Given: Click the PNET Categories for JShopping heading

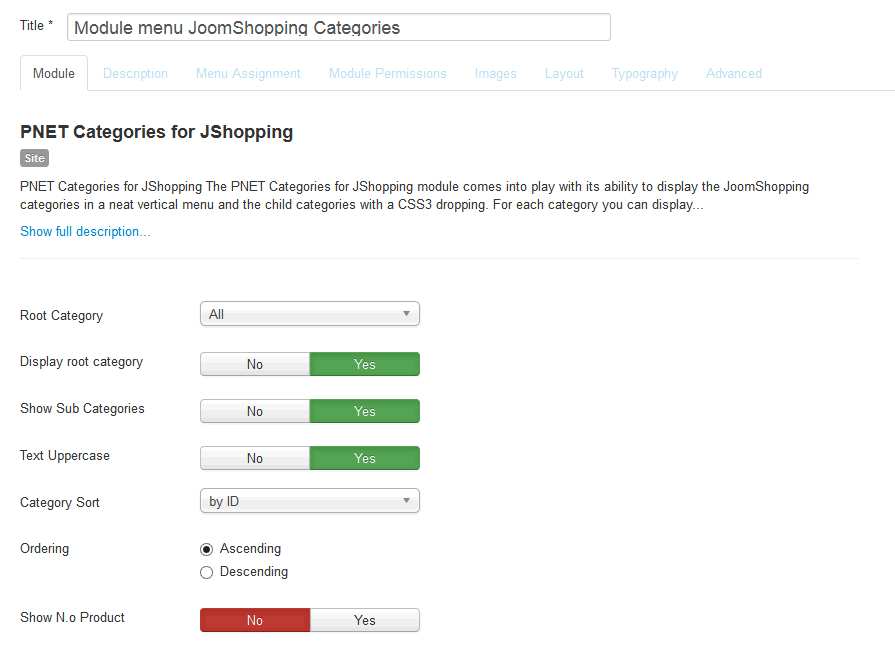Looking at the screenshot, I should pos(156,132).
